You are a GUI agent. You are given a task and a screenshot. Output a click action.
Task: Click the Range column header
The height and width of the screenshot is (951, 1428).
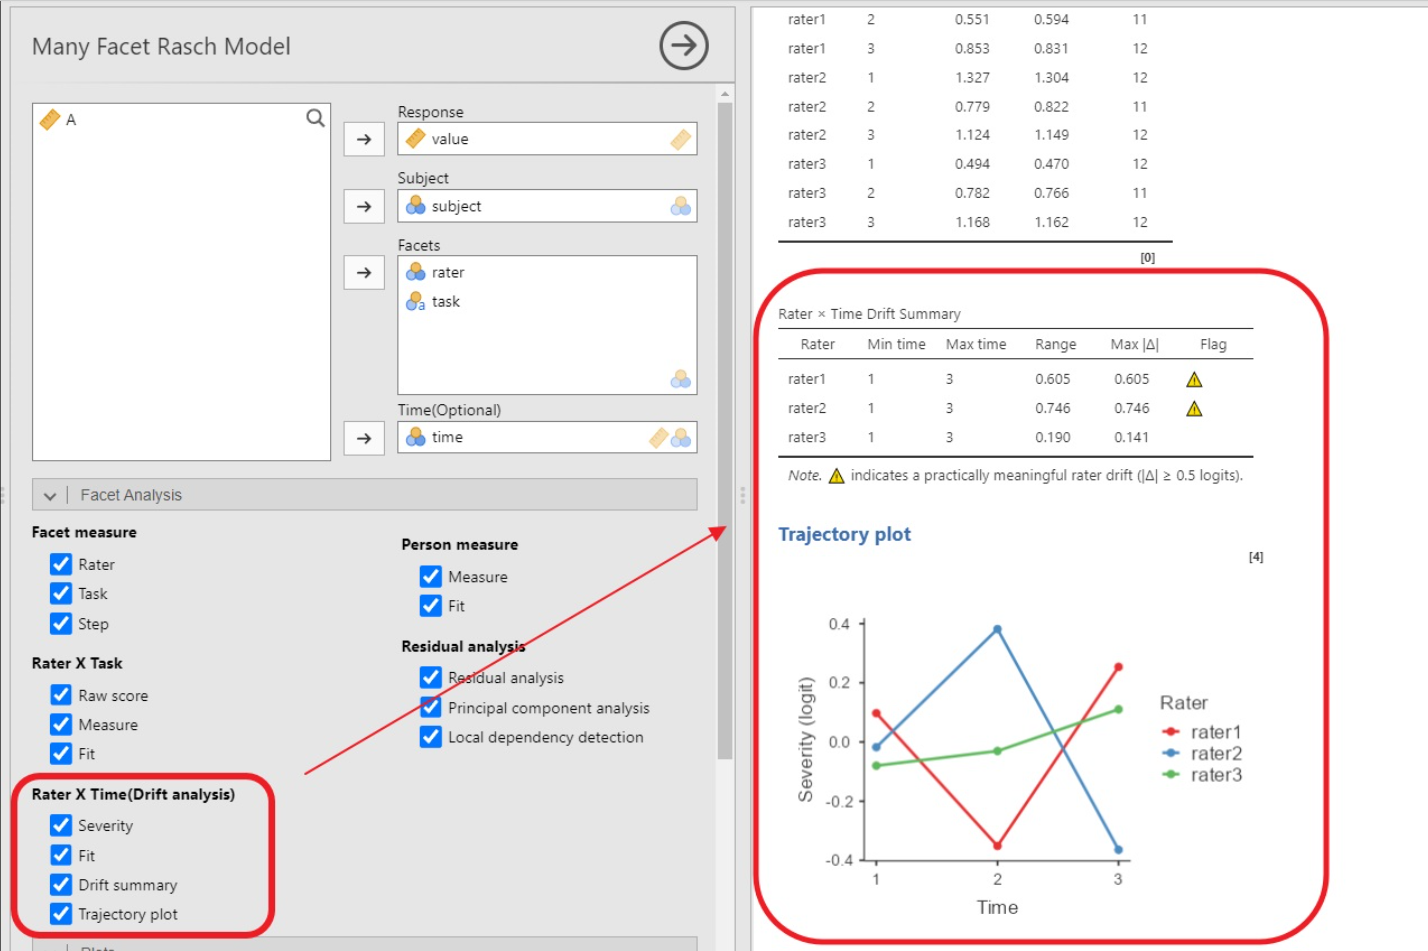click(1055, 344)
